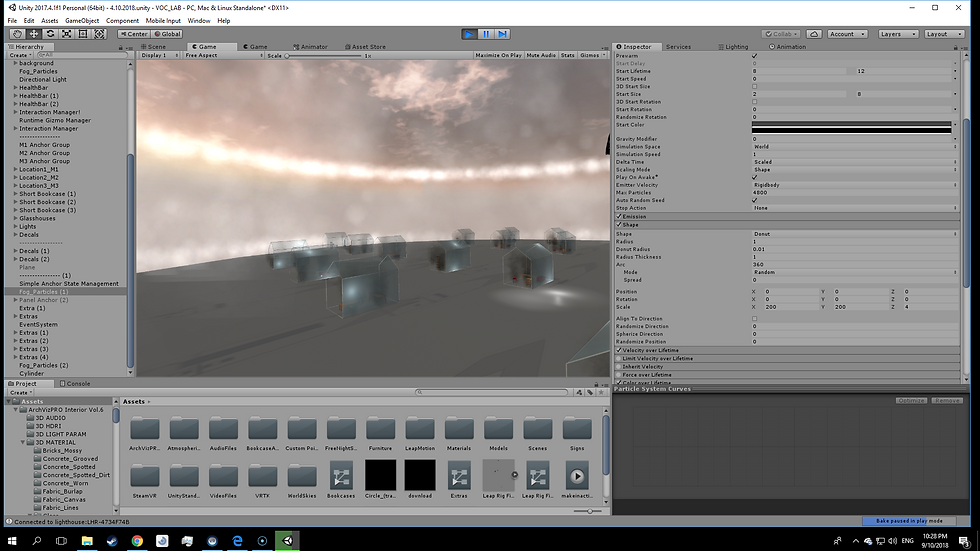Toggle the 3D Start Rotation checkbox
Viewport: 980px width, 551px height.
click(x=754, y=101)
